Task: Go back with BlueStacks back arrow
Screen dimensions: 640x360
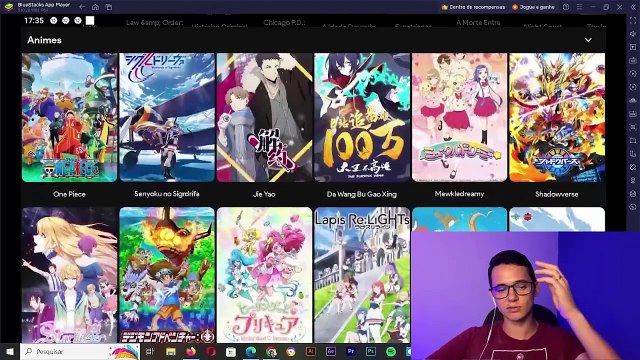Action: coord(82,7)
